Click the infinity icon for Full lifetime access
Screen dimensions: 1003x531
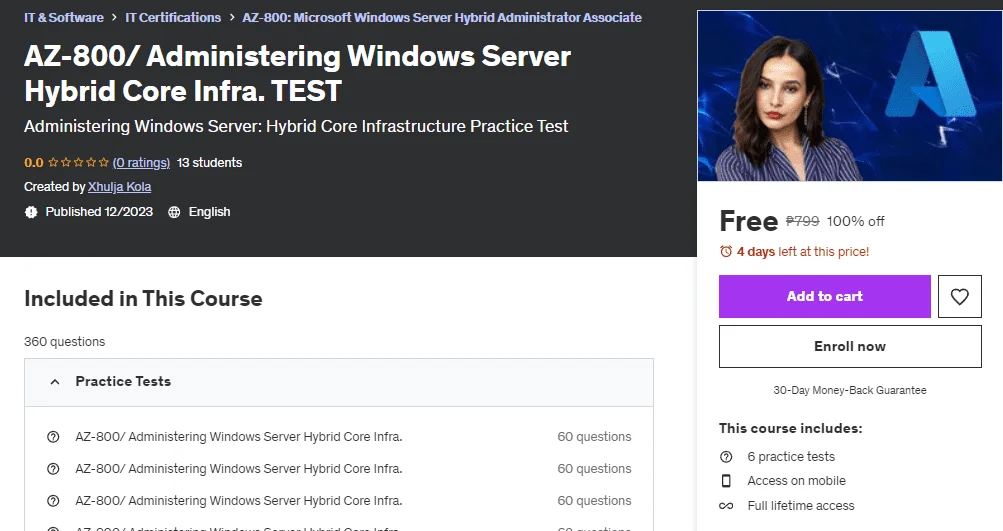click(726, 505)
